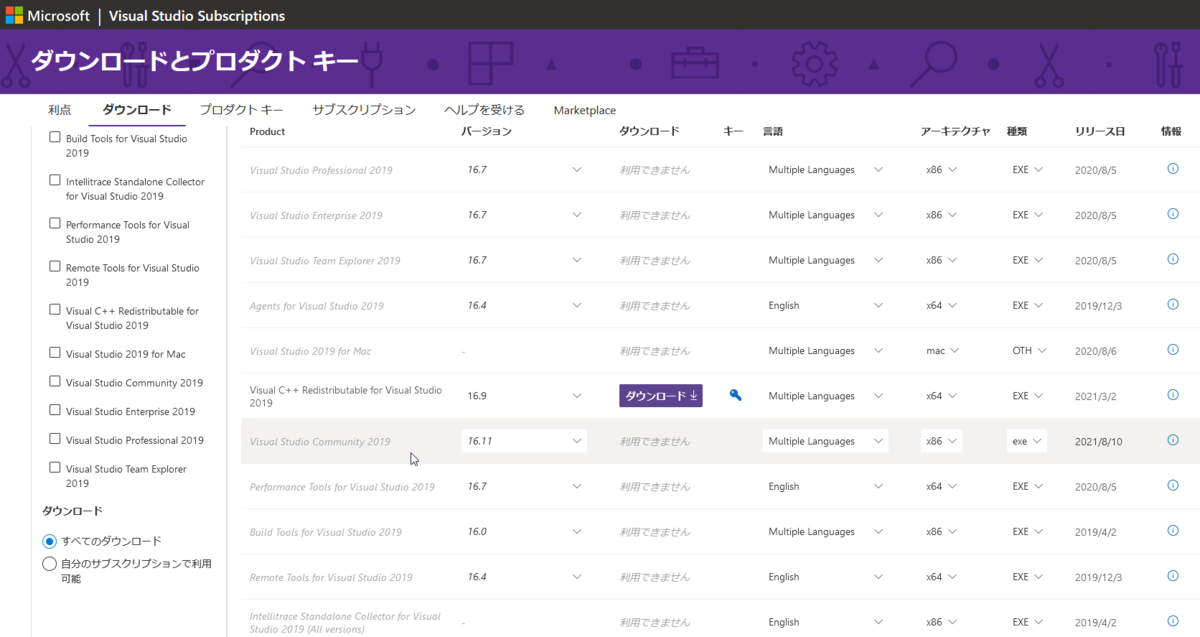Screen dimensions: 1200x637
Task: Open architecture dropdown for Visual Studio 2019 for Mac
Action: pyautogui.click(x=941, y=351)
